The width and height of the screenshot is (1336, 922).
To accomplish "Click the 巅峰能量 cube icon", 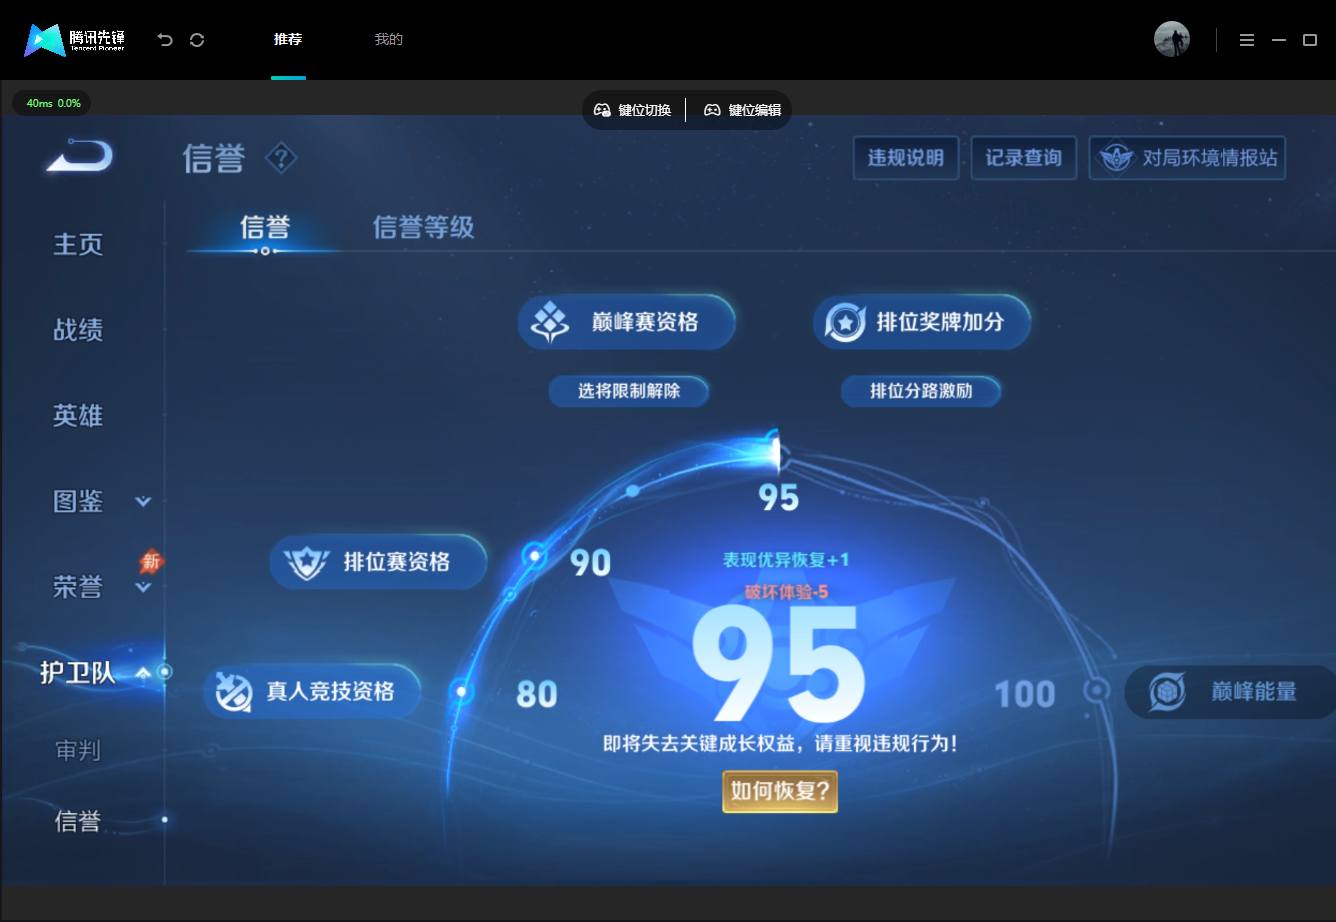I will tap(1166, 692).
